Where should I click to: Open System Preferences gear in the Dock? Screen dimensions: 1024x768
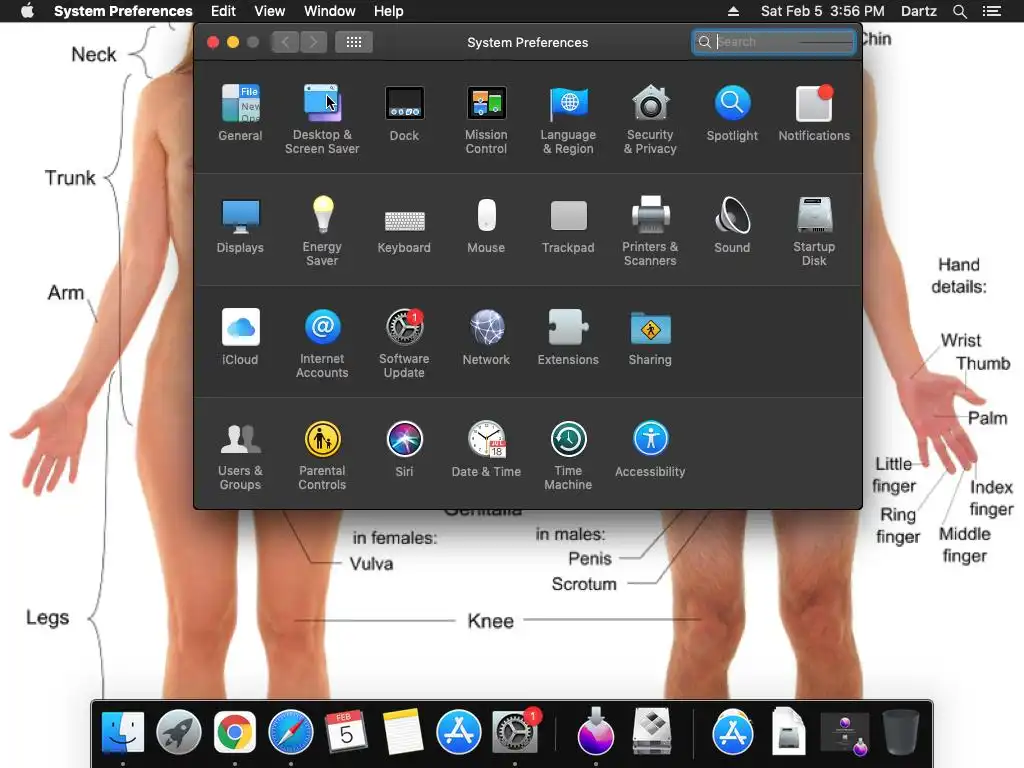515,732
